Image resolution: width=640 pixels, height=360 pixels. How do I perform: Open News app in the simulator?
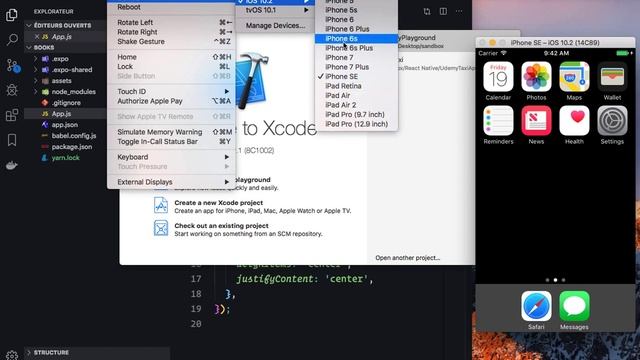pos(536,120)
